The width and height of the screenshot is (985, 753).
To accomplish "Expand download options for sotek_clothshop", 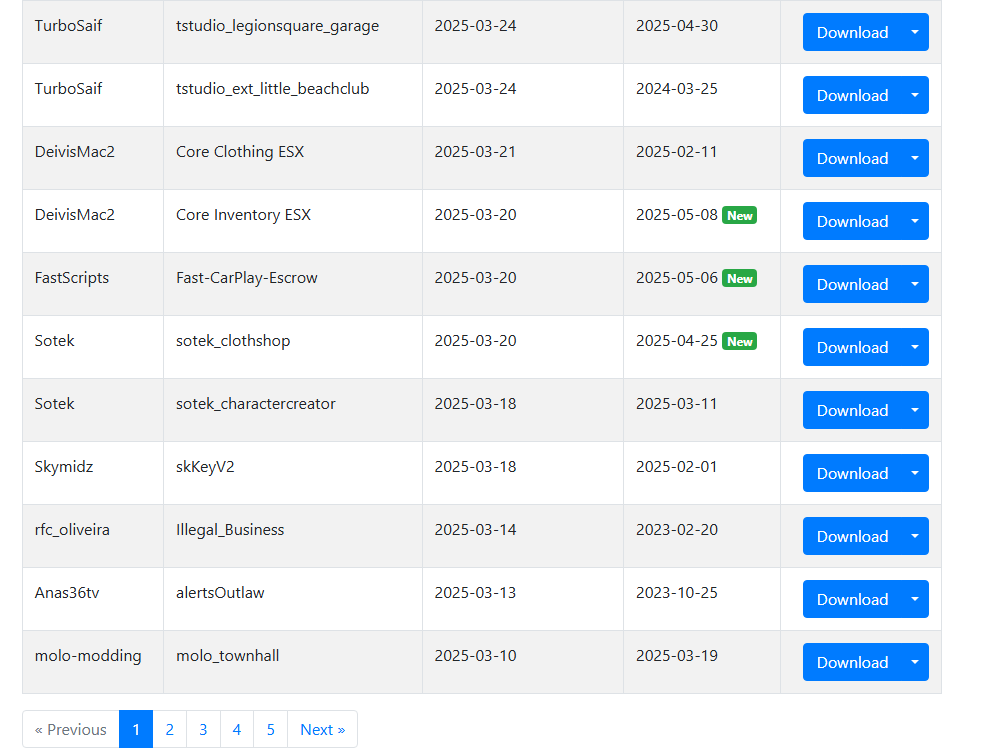I will 915,347.
